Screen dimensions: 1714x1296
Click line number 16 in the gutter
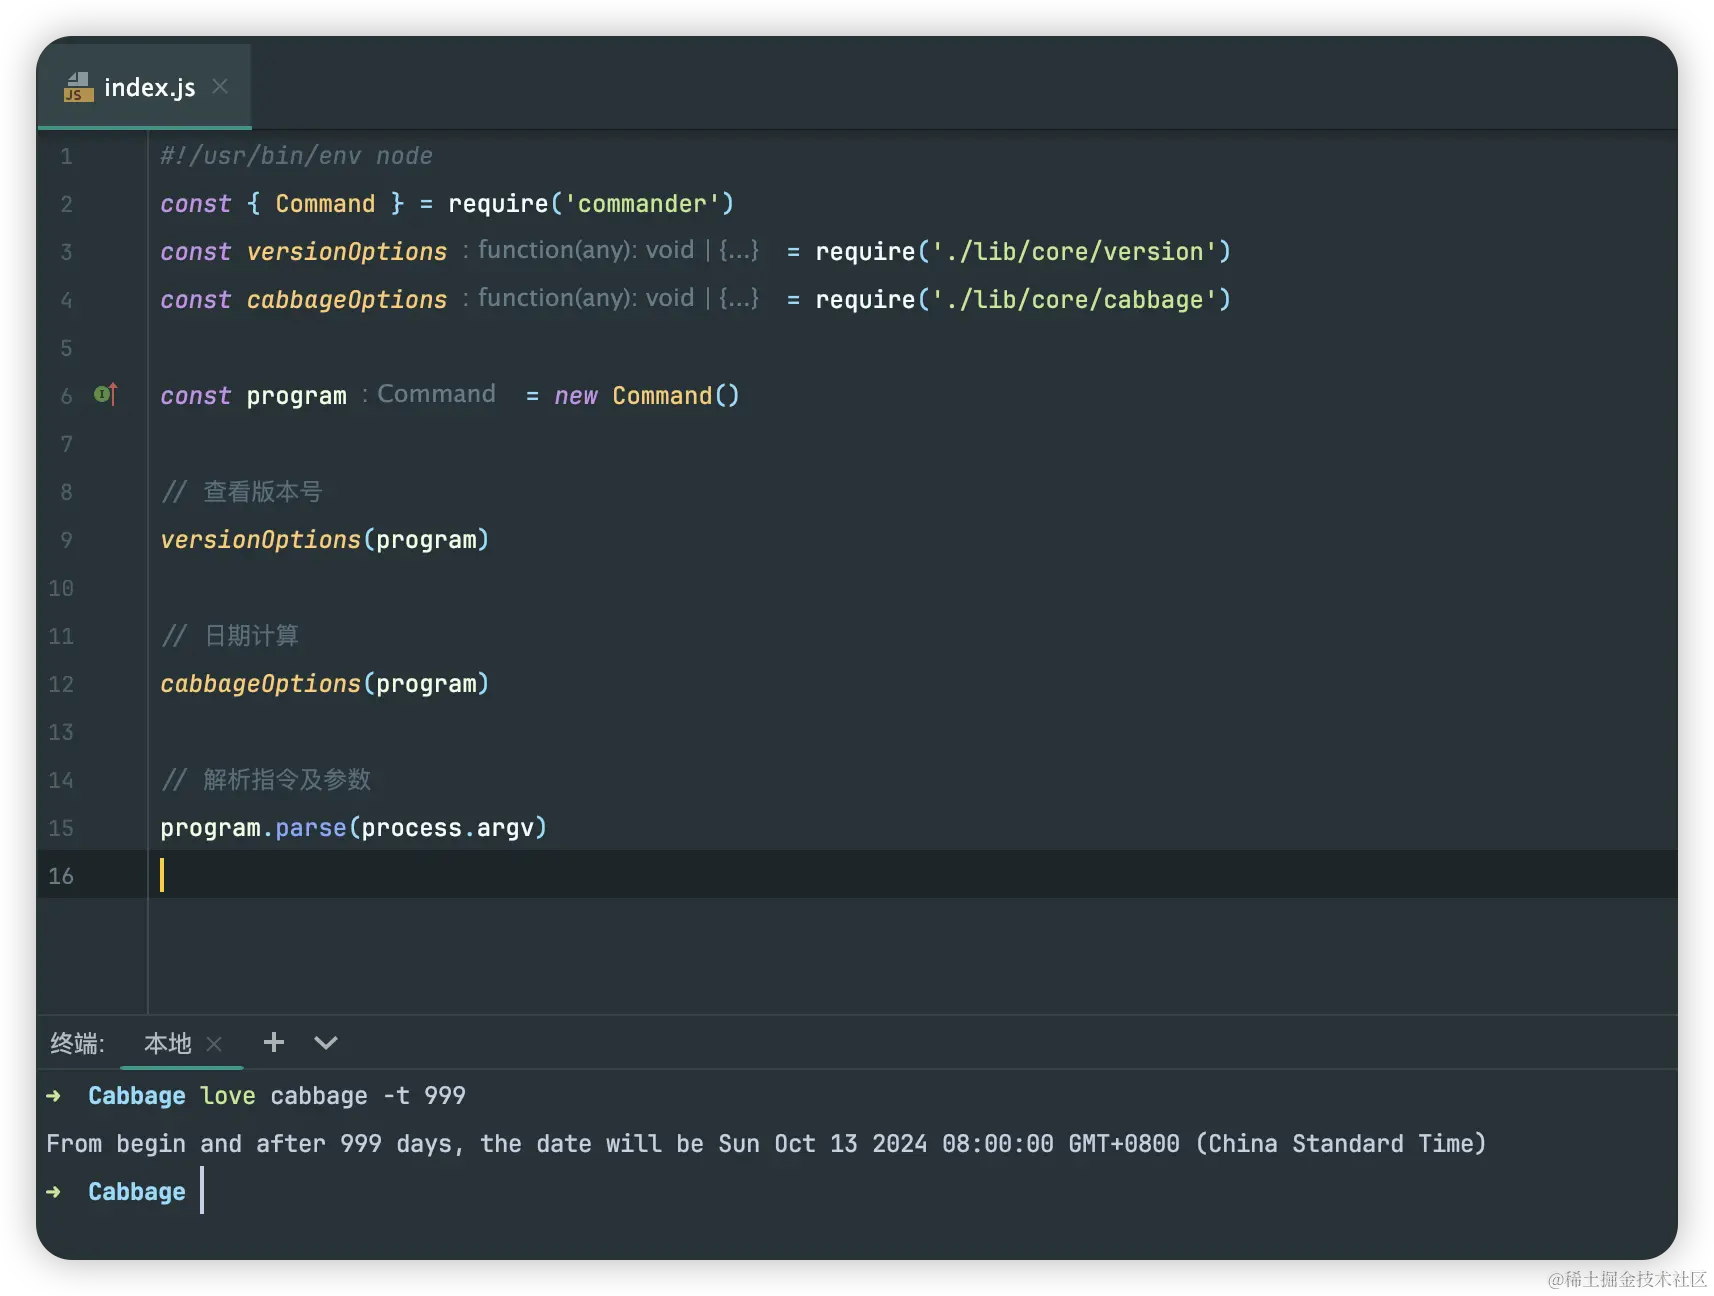[61, 876]
